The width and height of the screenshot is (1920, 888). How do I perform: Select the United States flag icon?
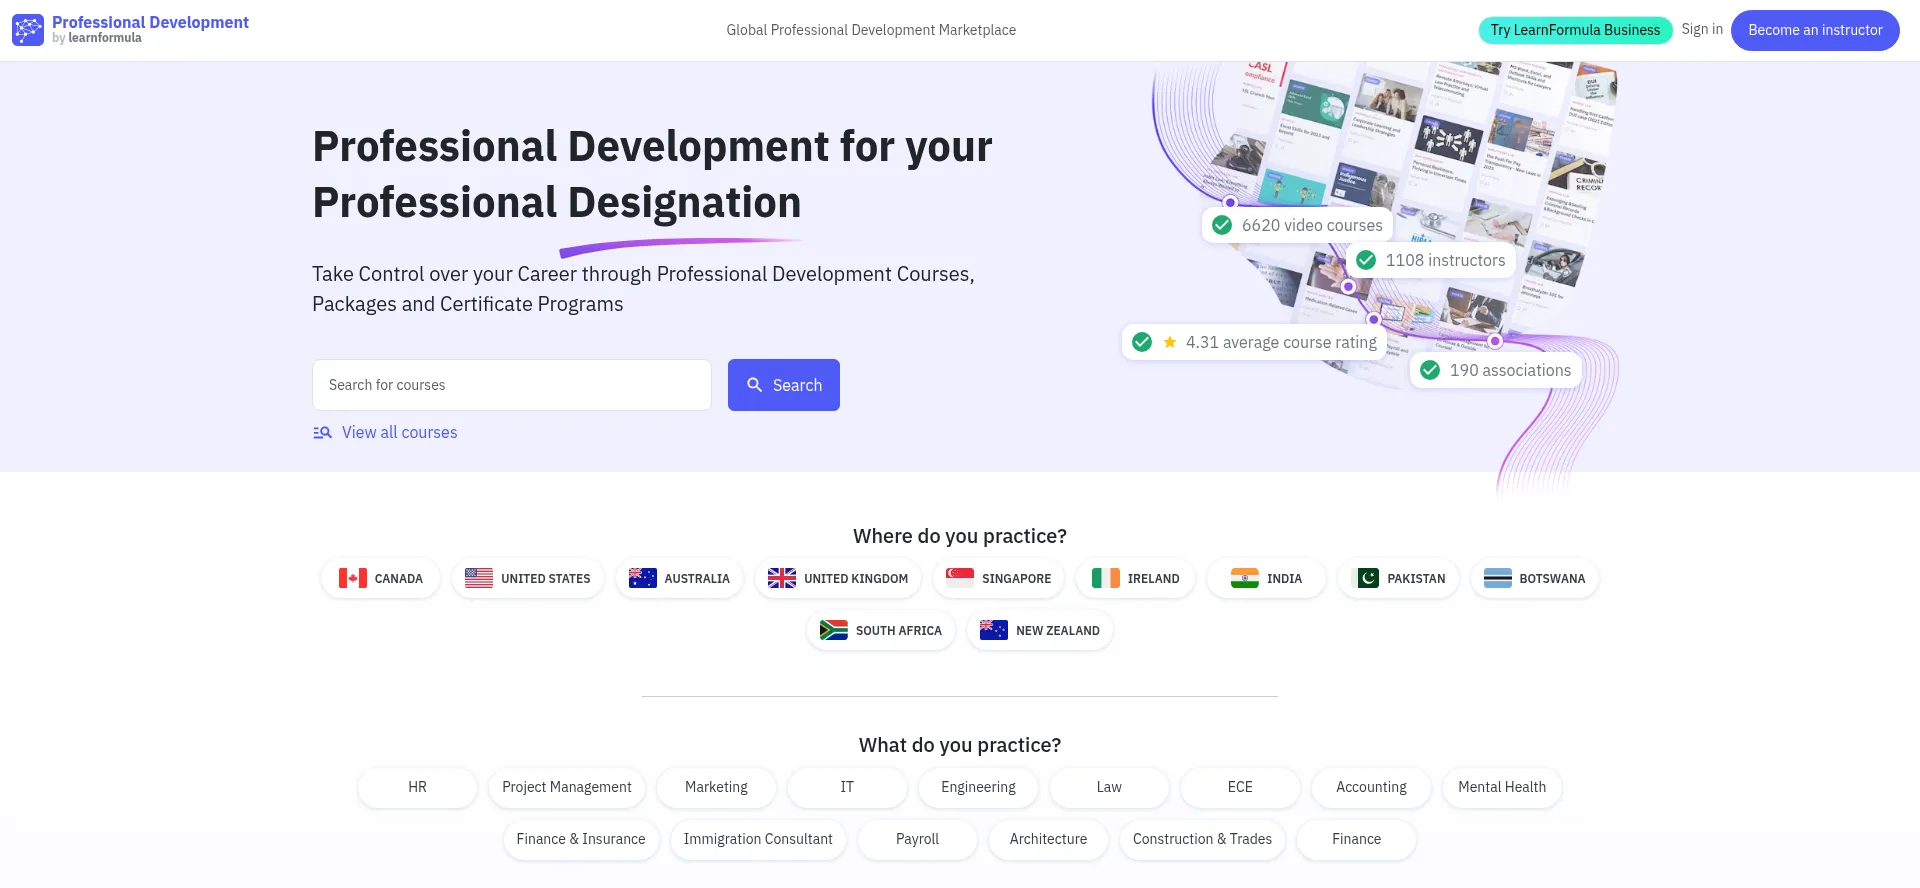tap(479, 578)
